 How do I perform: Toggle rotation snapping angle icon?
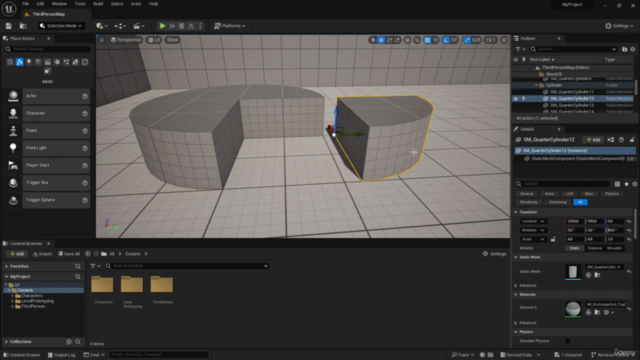pyautogui.click(x=446, y=40)
